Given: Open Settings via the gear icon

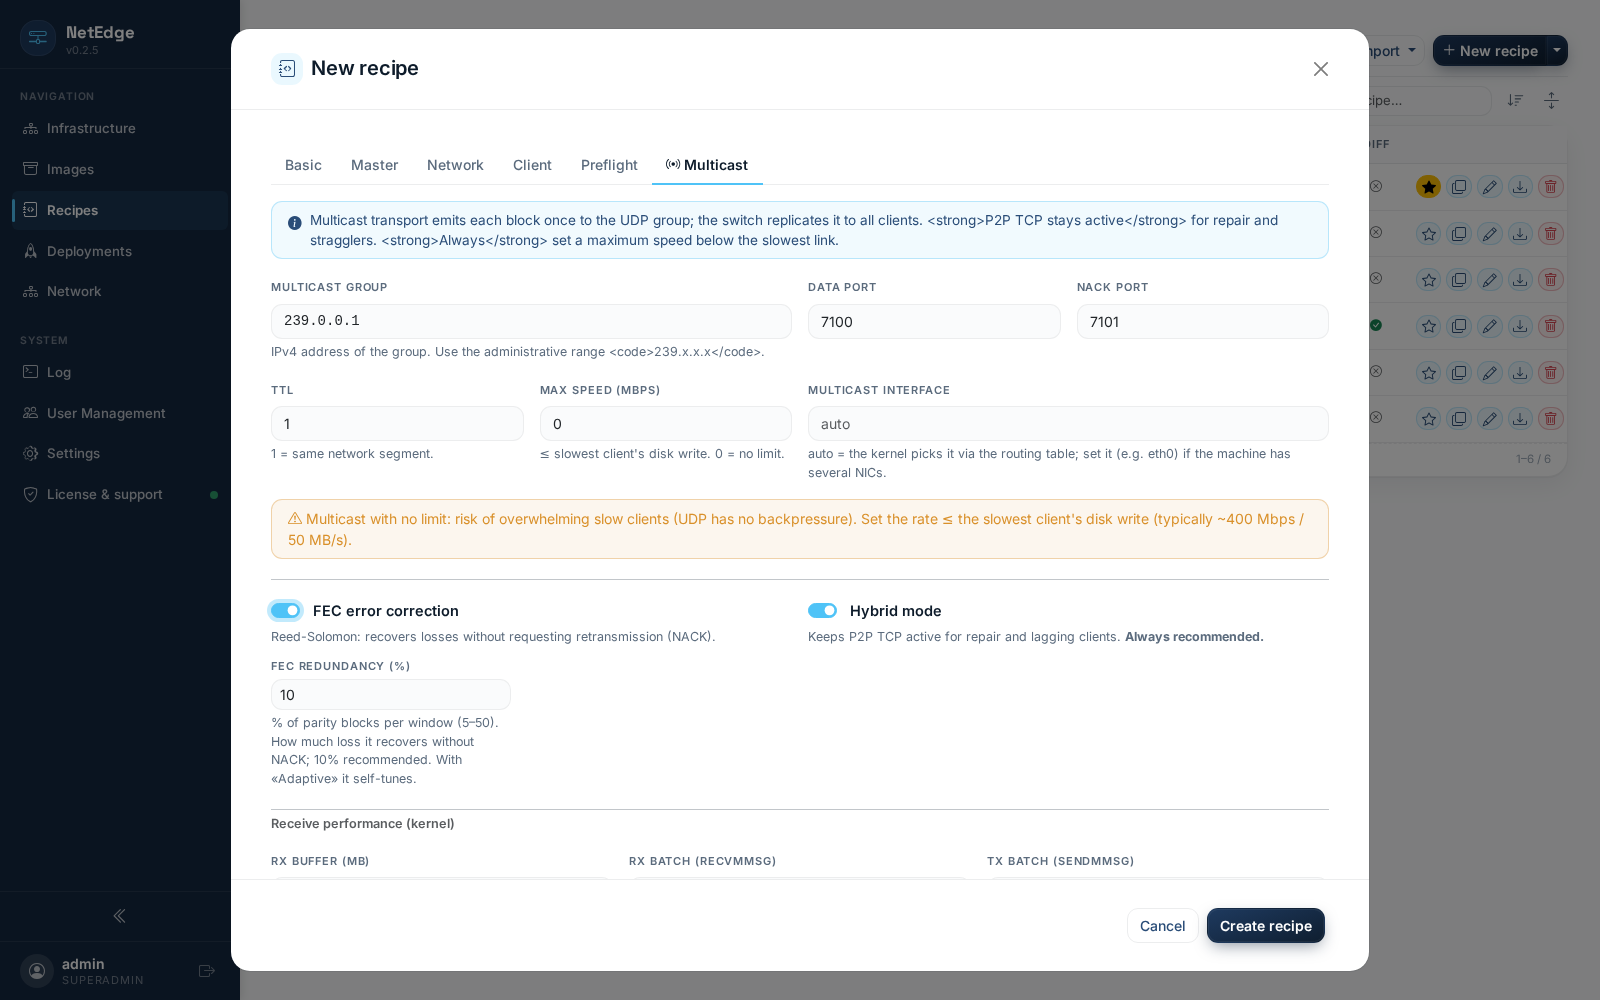Looking at the screenshot, I should tap(31, 453).
